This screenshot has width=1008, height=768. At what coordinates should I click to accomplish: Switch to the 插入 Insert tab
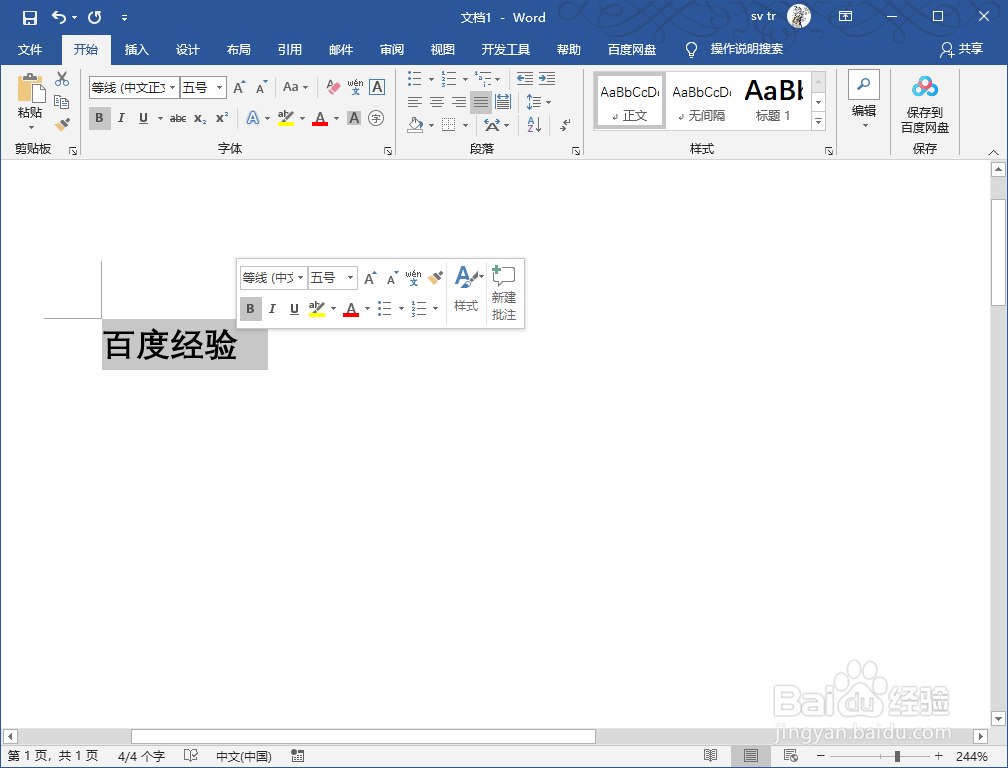point(136,49)
